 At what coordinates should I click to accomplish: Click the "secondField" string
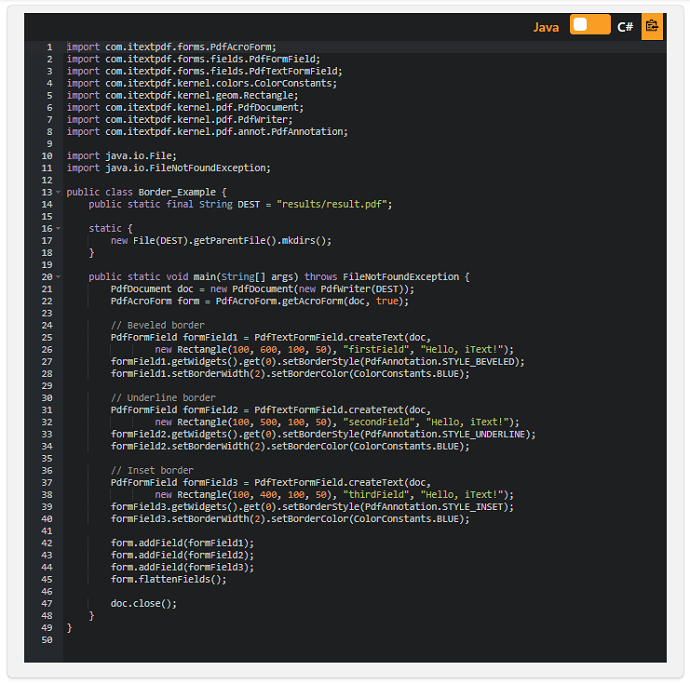click(x=378, y=422)
